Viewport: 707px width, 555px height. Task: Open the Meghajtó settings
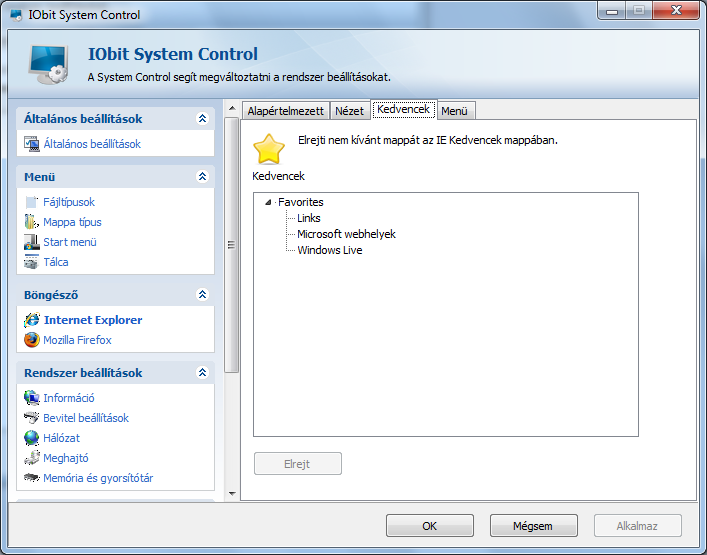(x=66, y=458)
